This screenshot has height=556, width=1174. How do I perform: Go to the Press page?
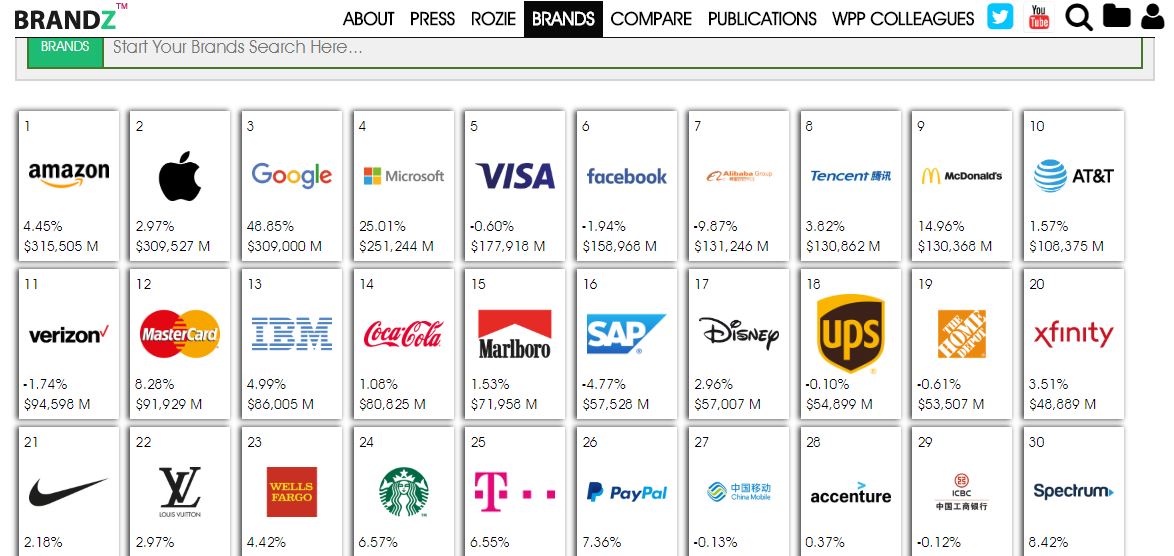click(432, 19)
